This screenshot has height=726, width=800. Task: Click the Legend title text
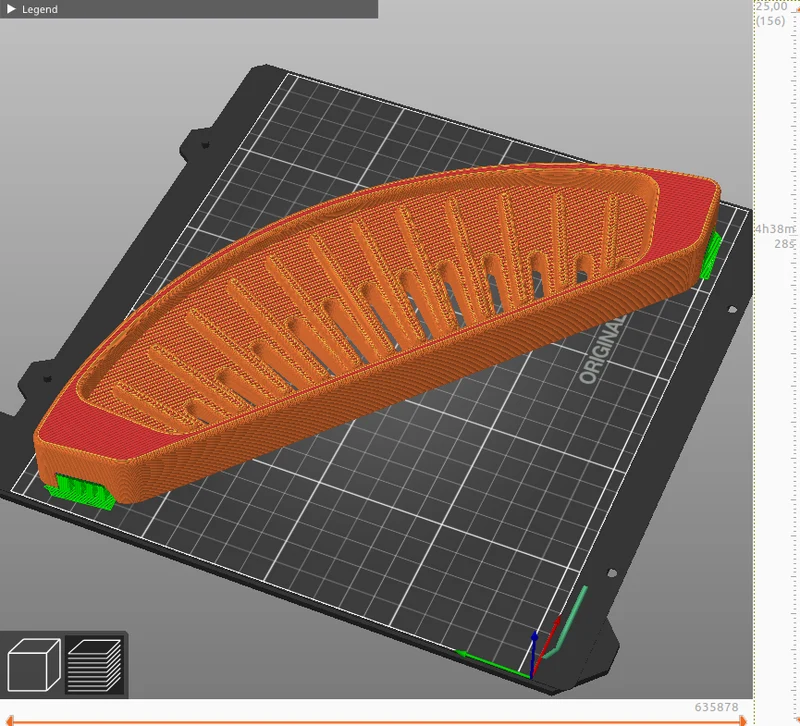click(40, 9)
